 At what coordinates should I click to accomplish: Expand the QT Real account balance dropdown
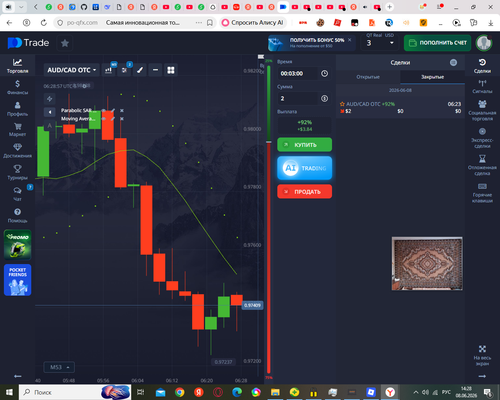380,43
